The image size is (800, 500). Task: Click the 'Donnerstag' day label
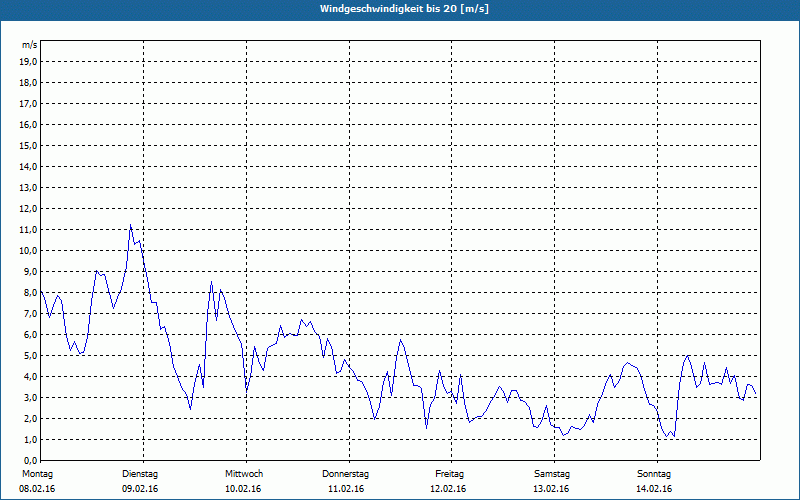(345, 474)
